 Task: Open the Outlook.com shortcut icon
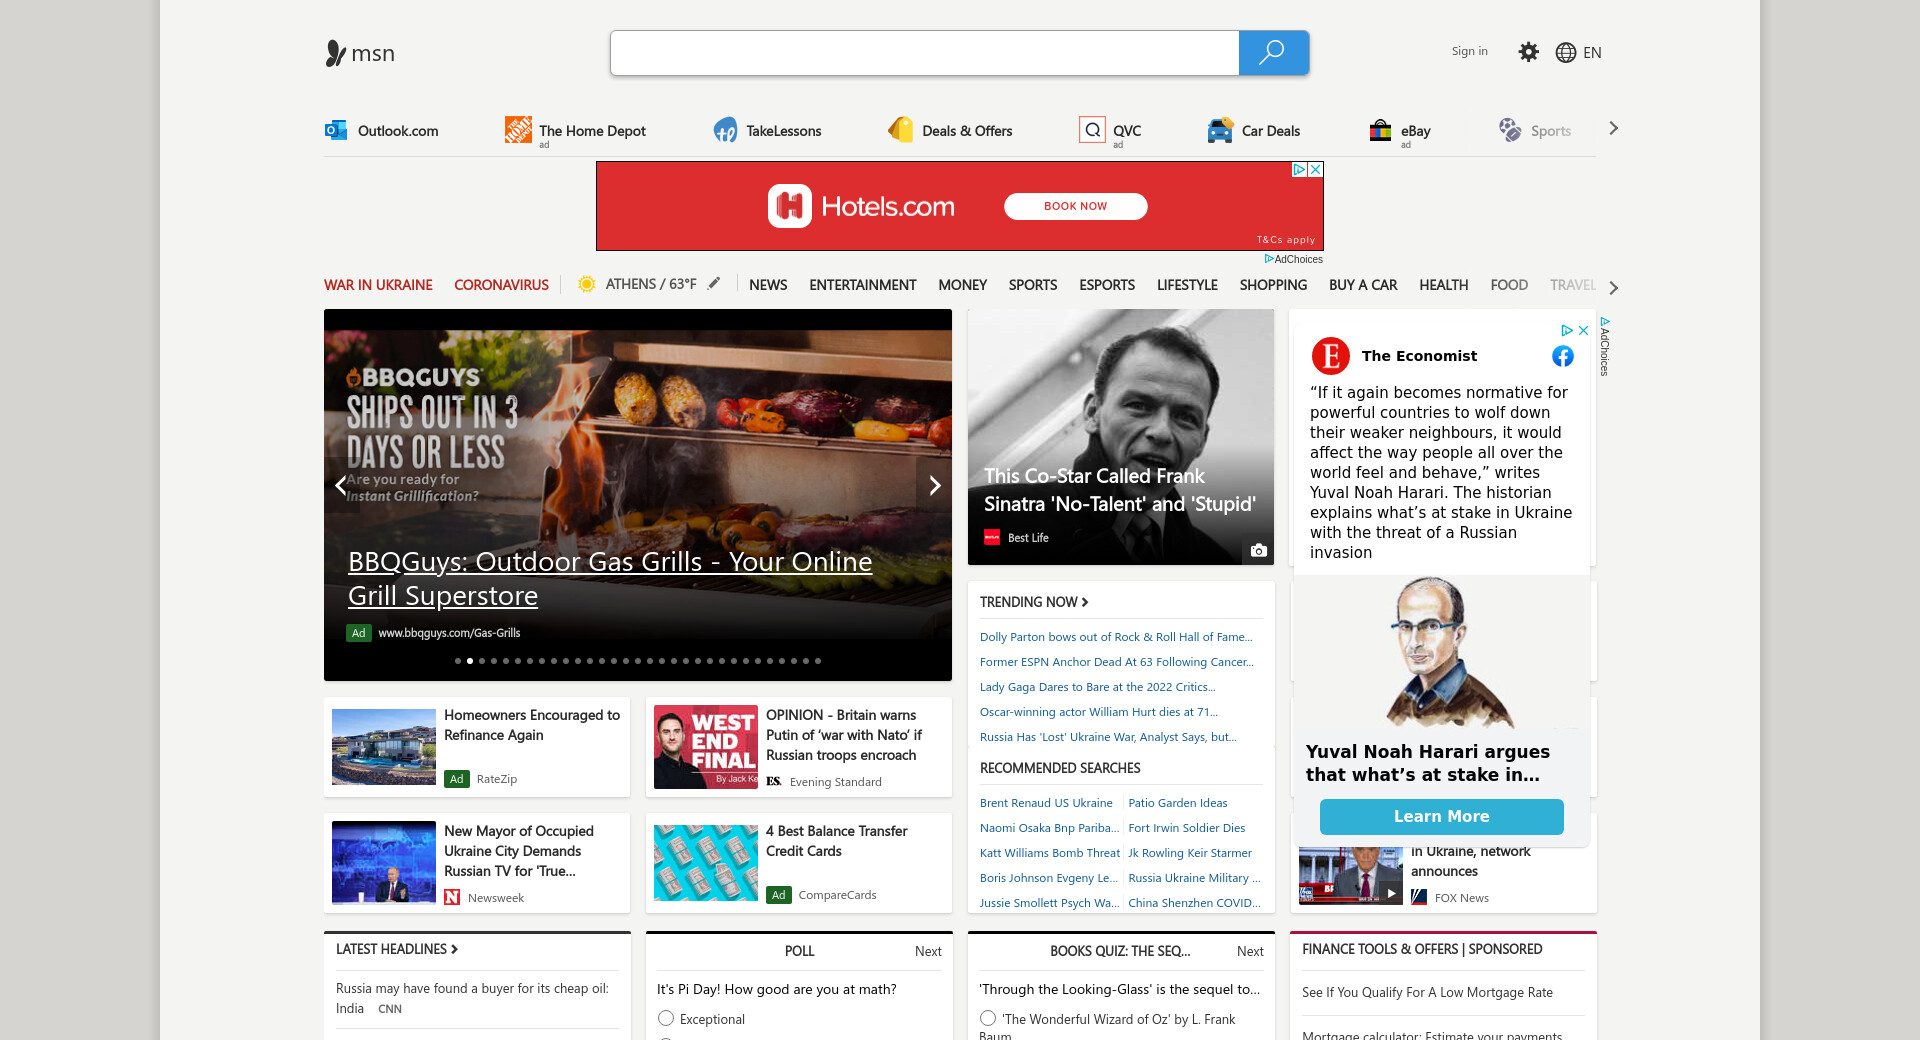[335, 130]
